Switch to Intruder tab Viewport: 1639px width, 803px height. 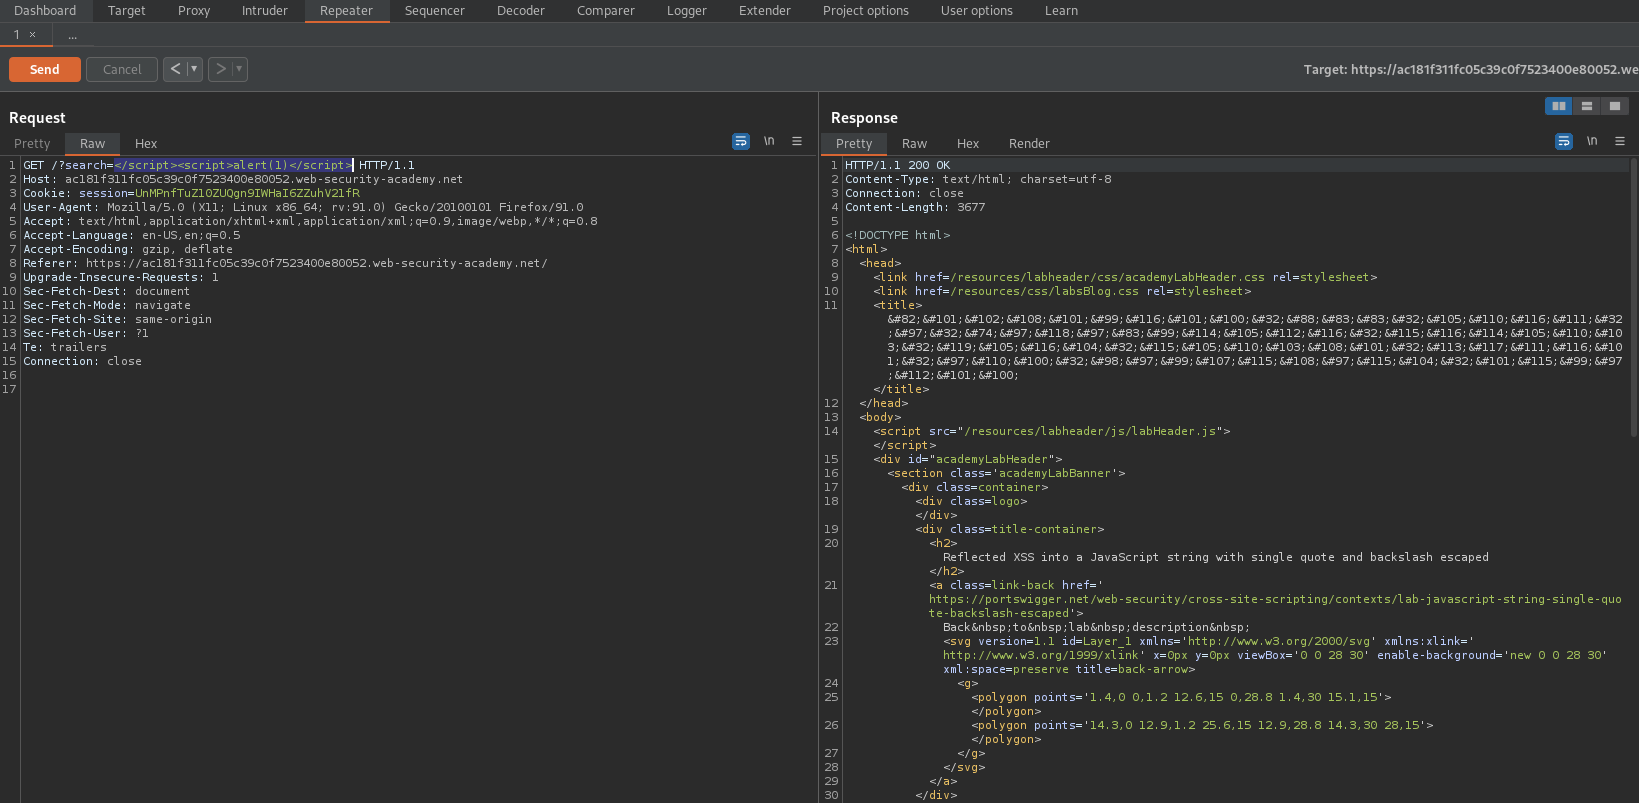point(265,11)
